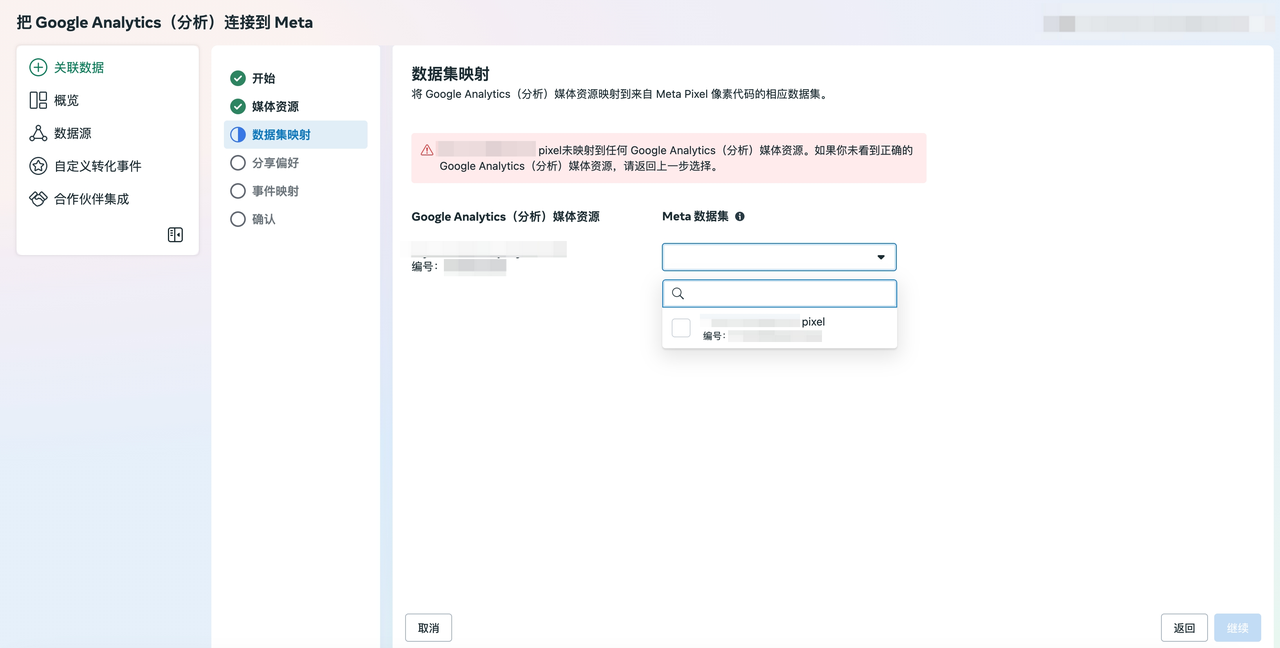The image size is (1280, 648).
Task: Click the 概览 overview icon
Action: click(38, 101)
